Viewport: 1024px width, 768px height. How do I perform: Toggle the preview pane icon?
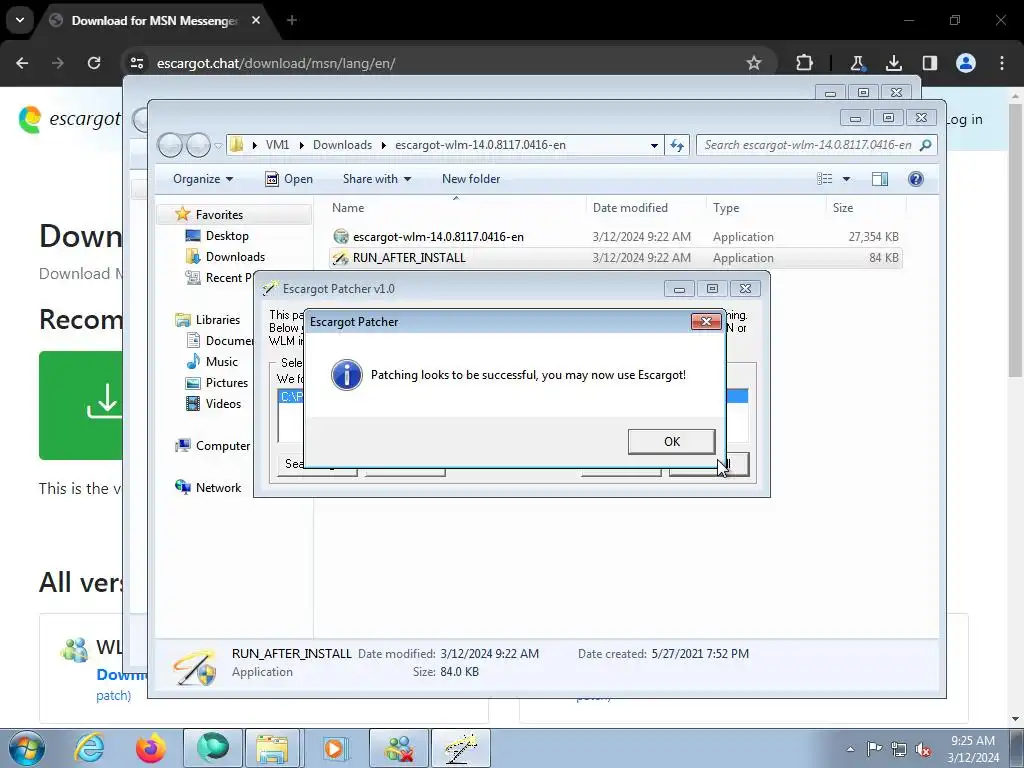880,179
